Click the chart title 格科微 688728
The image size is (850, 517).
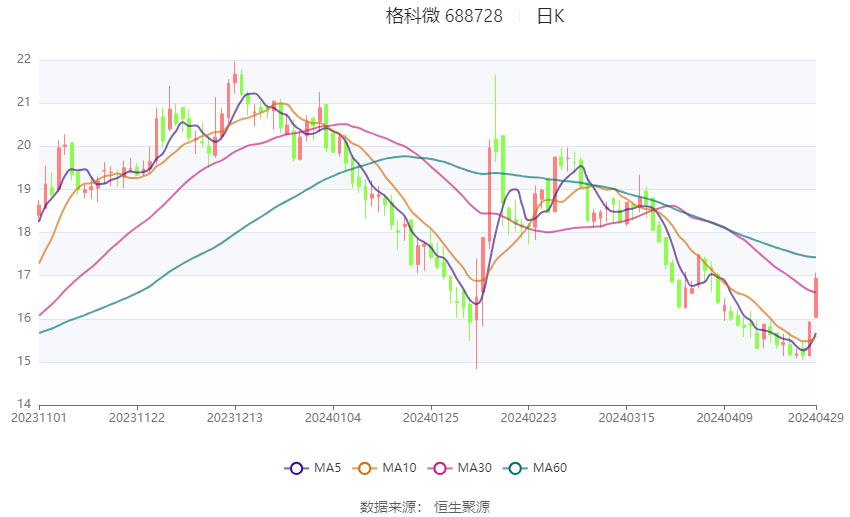(x=444, y=16)
